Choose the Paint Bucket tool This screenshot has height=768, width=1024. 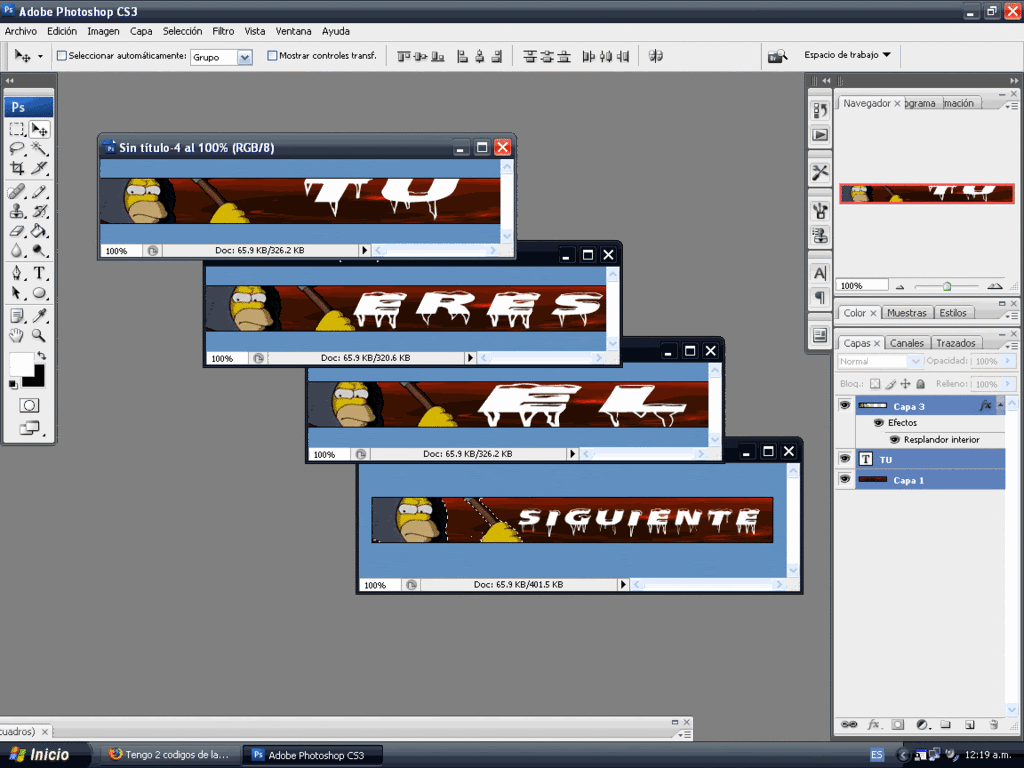(40, 231)
